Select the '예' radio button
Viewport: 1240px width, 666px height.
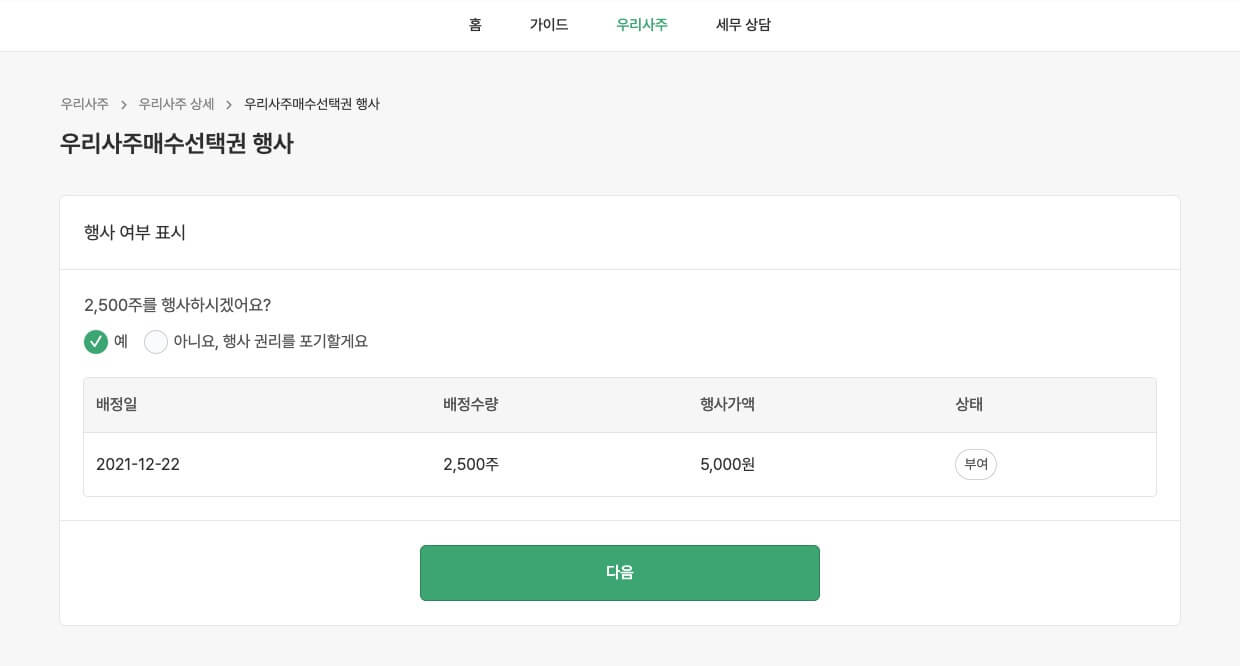tap(96, 342)
